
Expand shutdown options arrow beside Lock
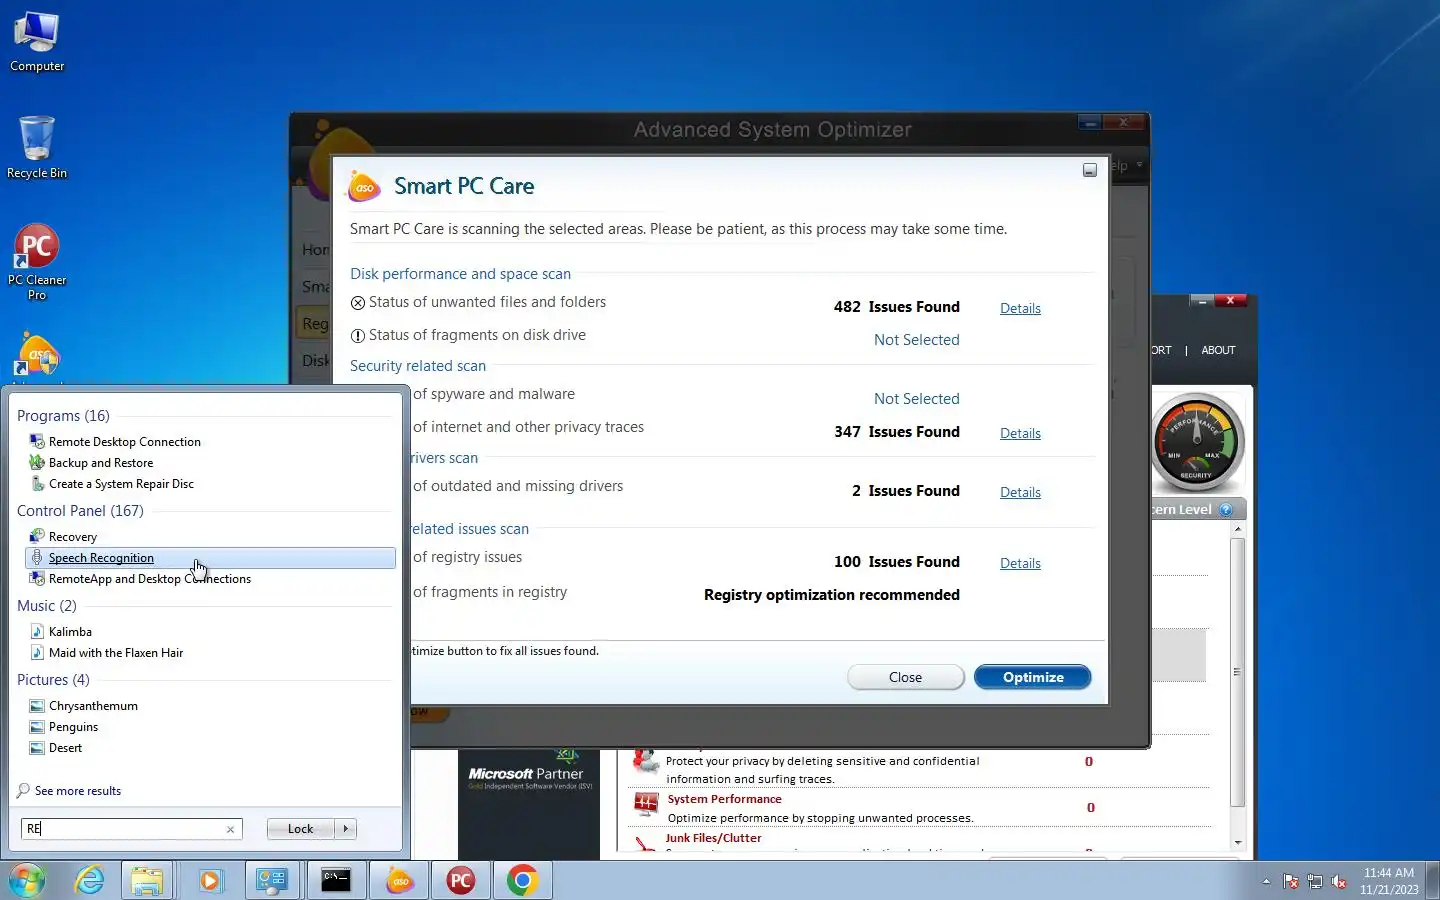pyautogui.click(x=346, y=829)
